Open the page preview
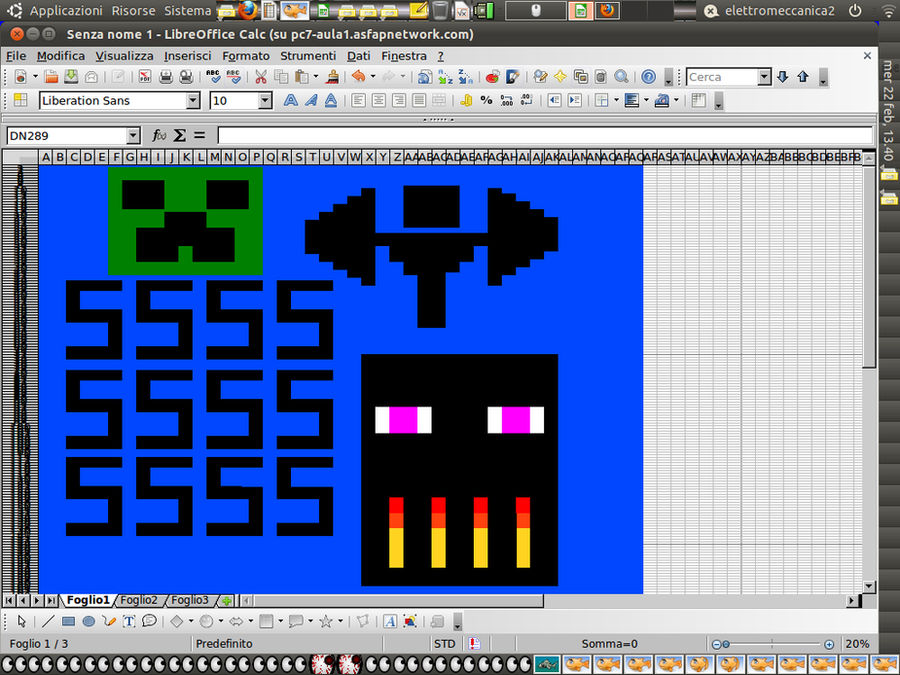This screenshot has height=675, width=900. [186, 76]
